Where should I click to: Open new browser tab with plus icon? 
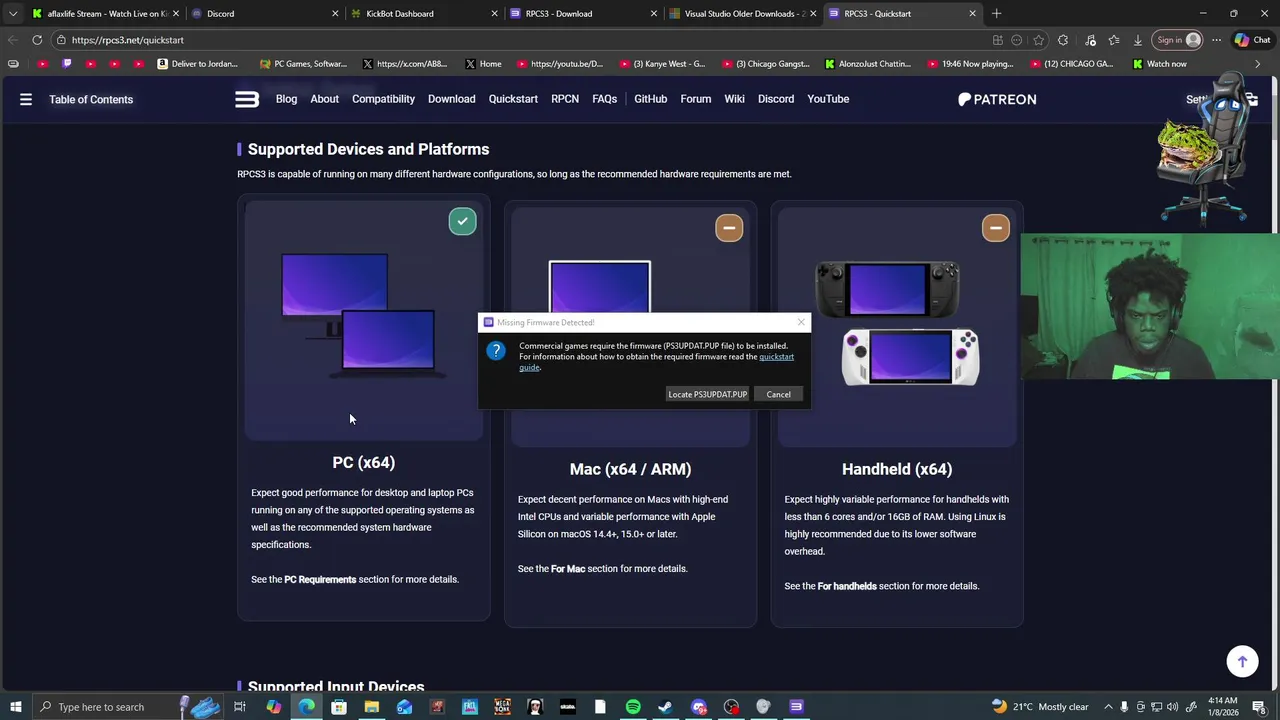click(996, 14)
